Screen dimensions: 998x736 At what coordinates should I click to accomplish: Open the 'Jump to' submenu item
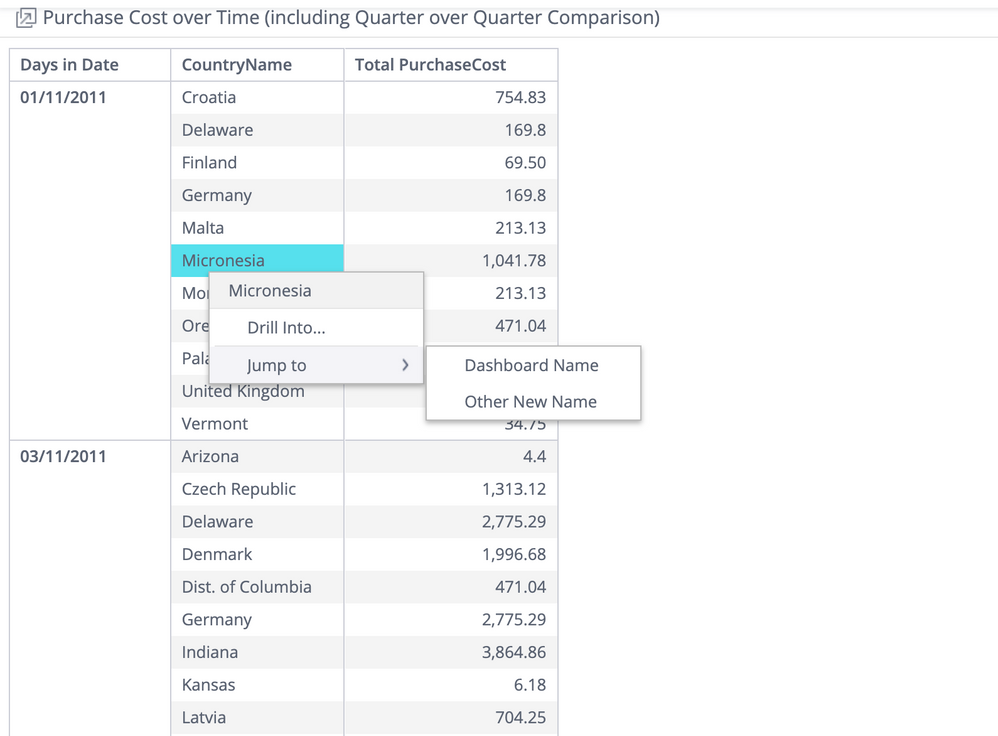[277, 366]
